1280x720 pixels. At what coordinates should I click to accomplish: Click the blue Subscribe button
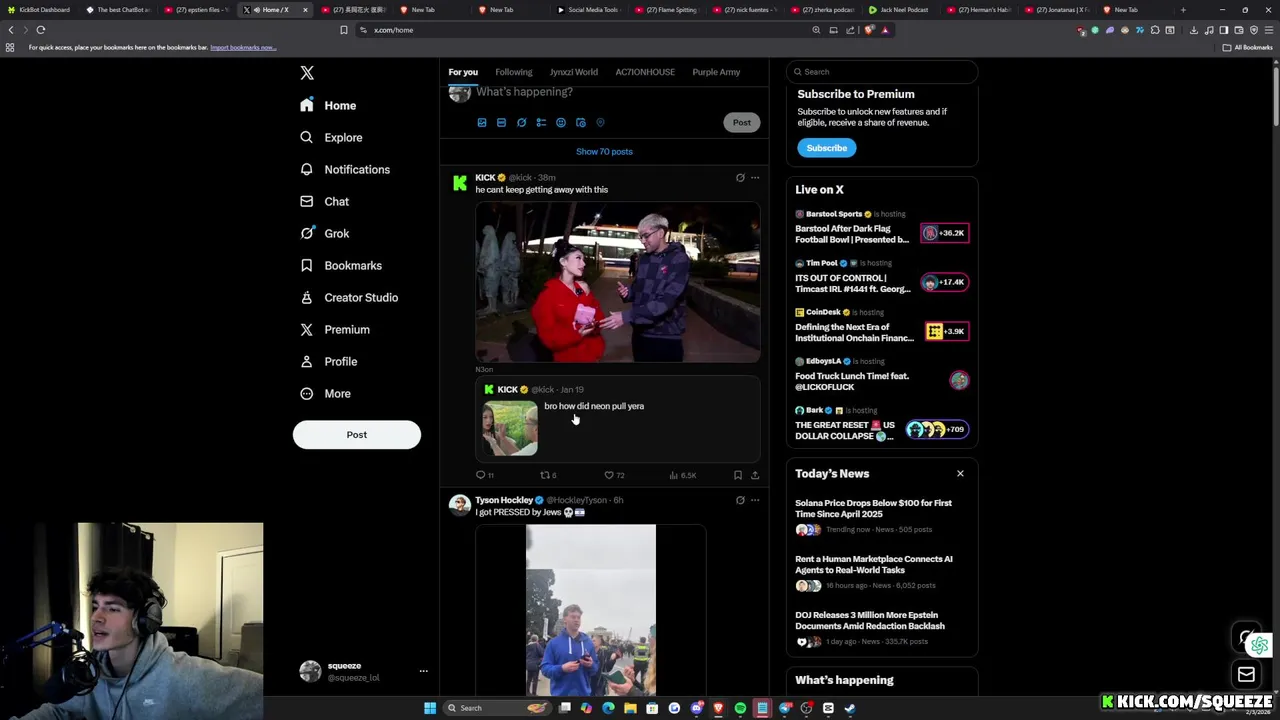826,148
